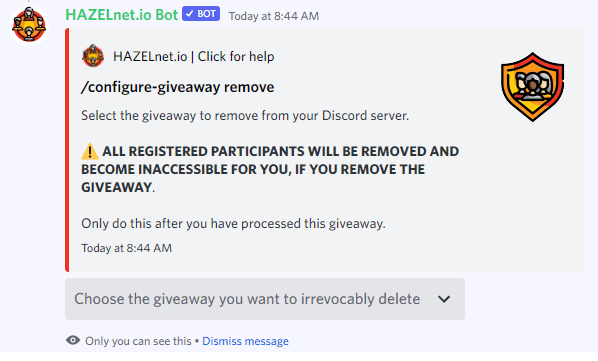Click the checkmark inside the BOT badge
Screen dimensions: 598x361
190,14
